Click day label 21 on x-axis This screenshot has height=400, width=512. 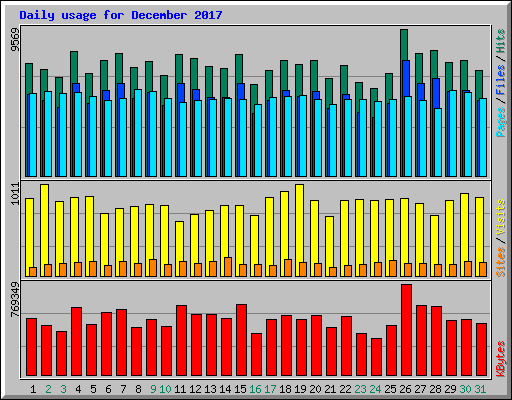(330, 389)
